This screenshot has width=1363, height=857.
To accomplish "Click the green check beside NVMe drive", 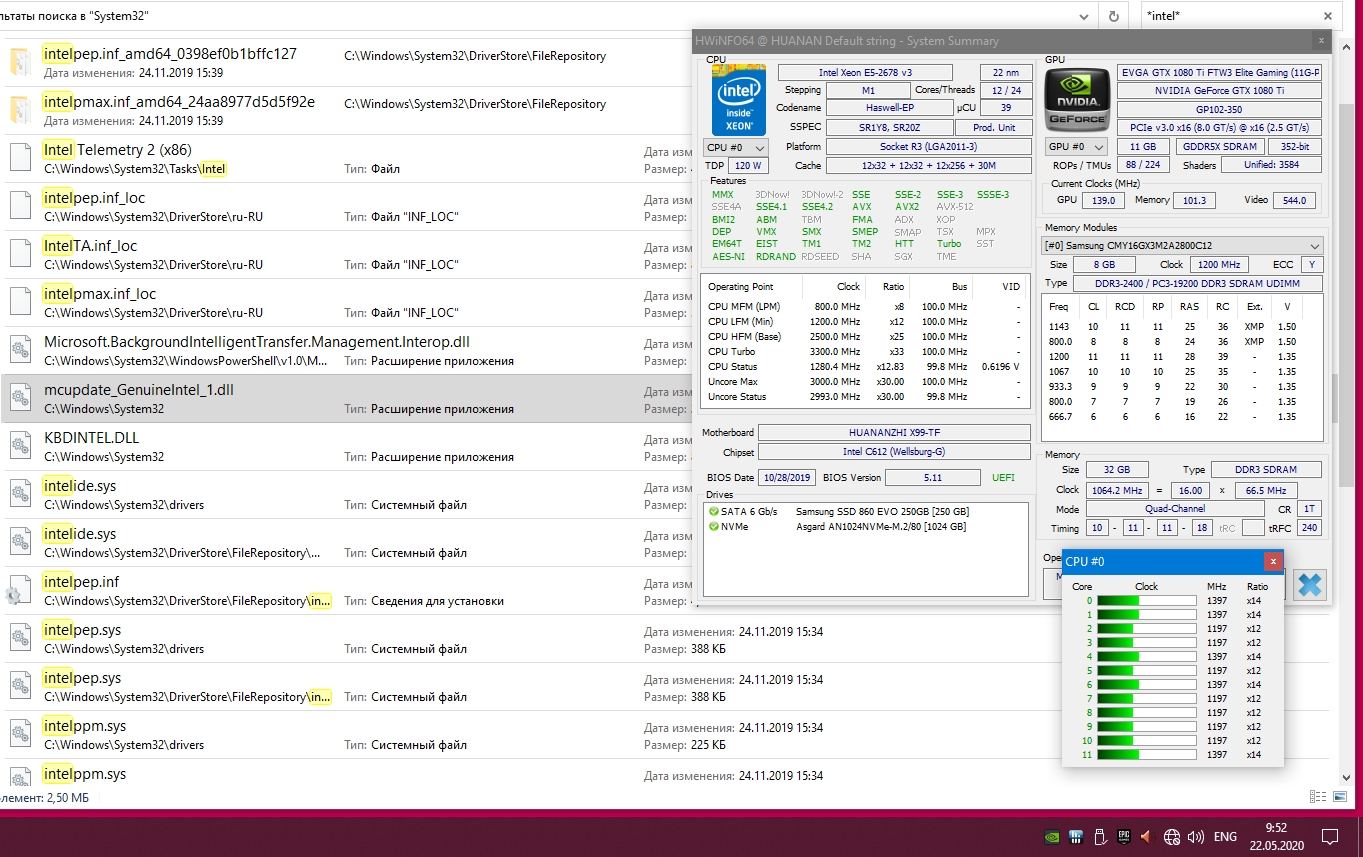I will point(714,527).
